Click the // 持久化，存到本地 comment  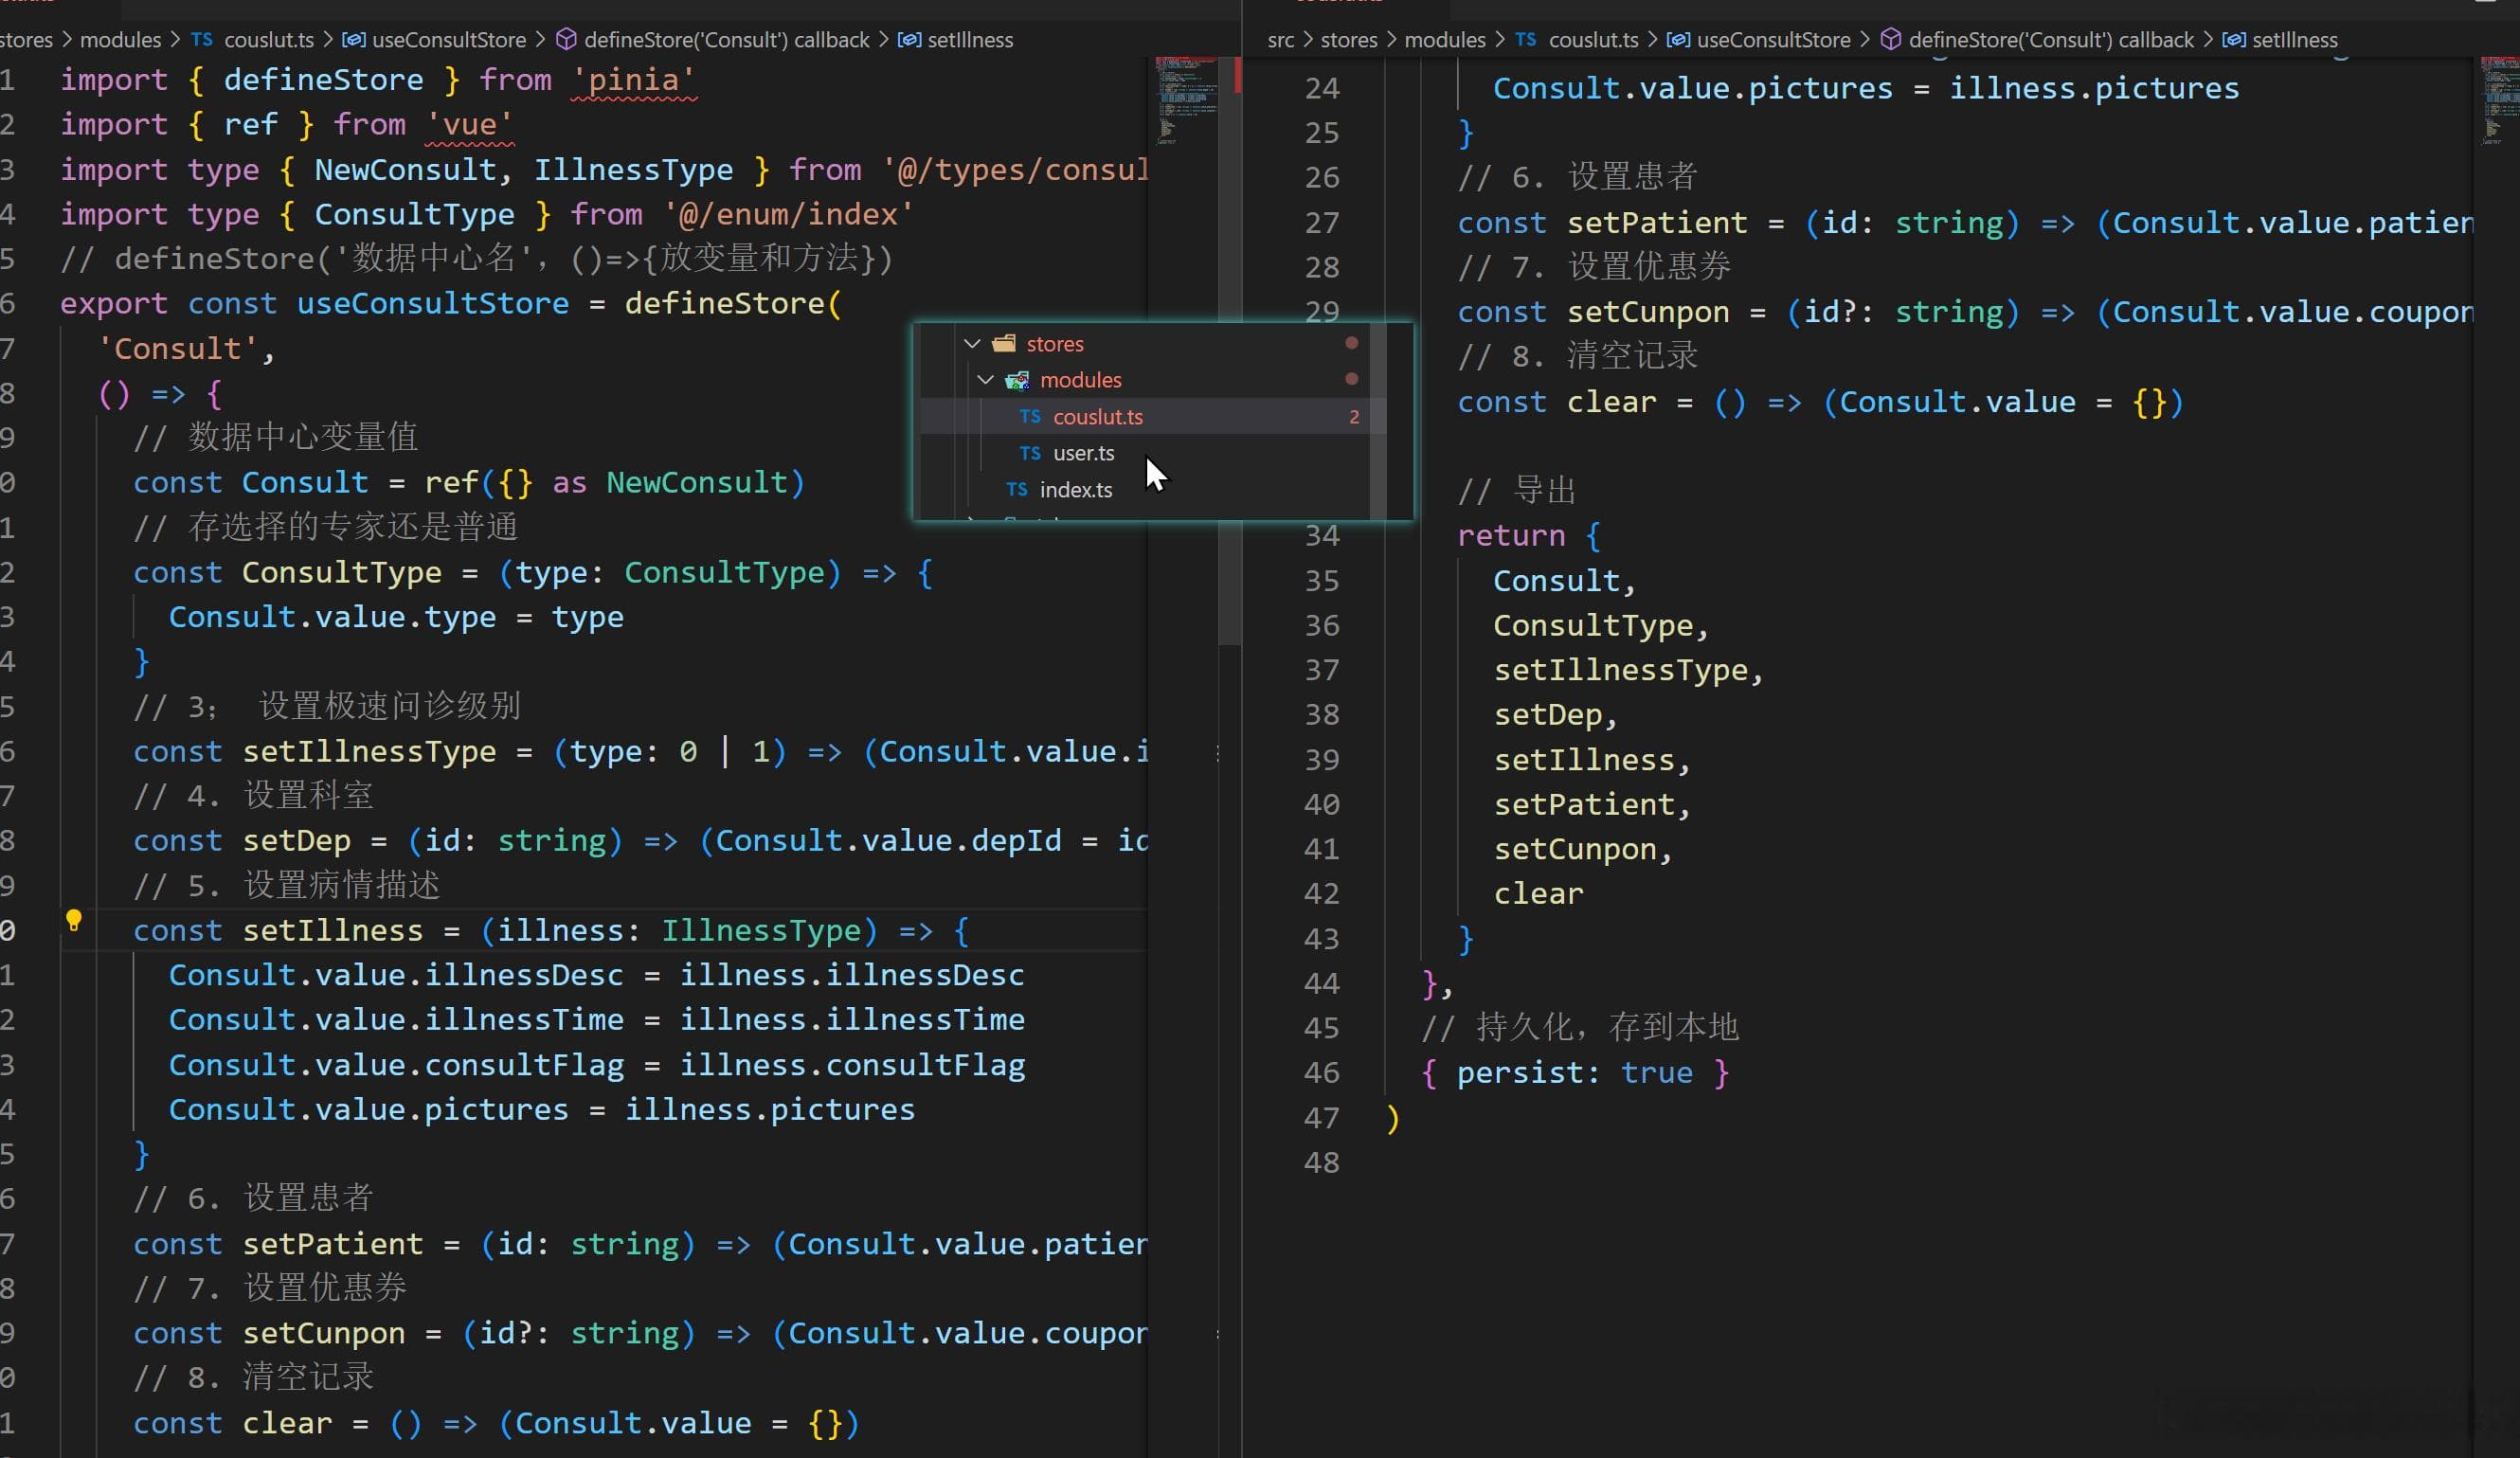1580,1028
